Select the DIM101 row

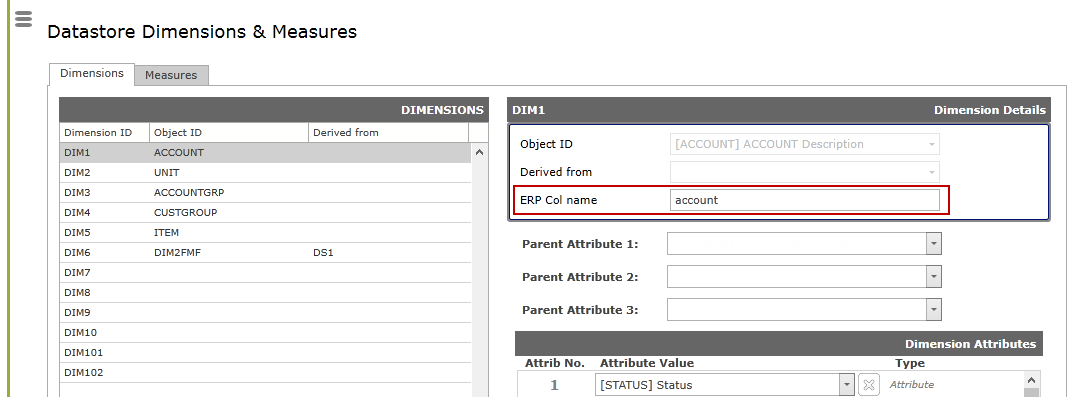click(265, 352)
